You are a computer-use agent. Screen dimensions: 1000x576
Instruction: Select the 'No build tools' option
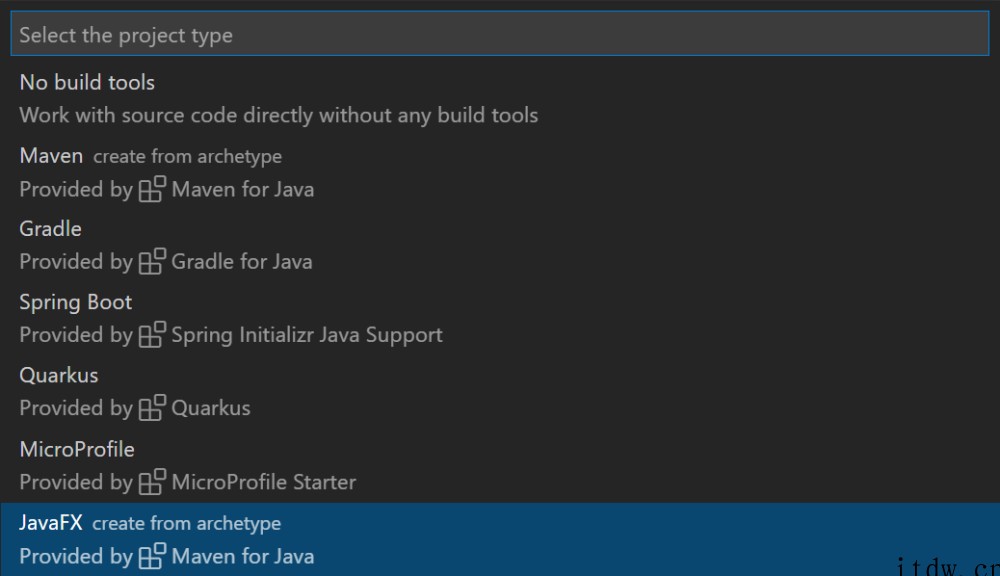pos(87,82)
